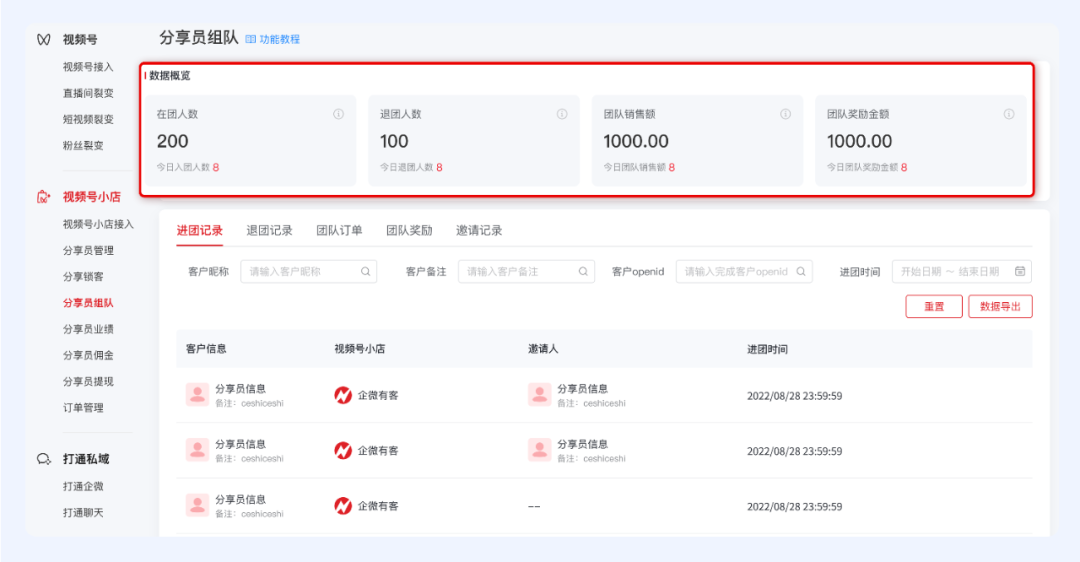The height and width of the screenshot is (562, 1080).
Task: Click first row customer avatar
Action: pyautogui.click(x=197, y=395)
